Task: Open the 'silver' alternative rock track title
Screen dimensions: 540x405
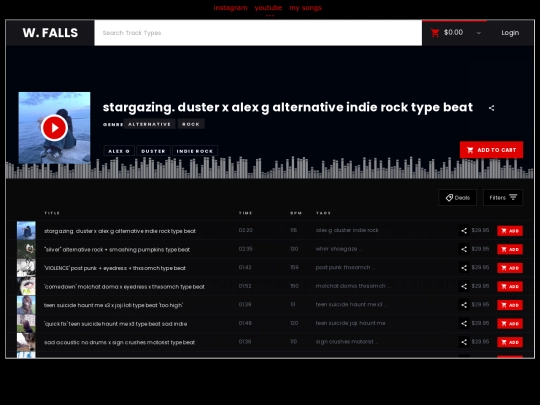Action: point(117,250)
